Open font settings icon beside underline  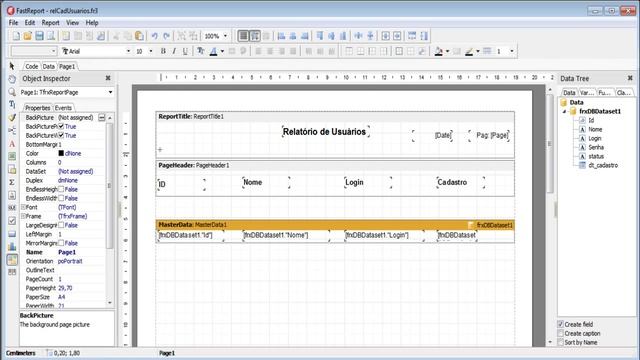pyautogui.click(x=200, y=51)
